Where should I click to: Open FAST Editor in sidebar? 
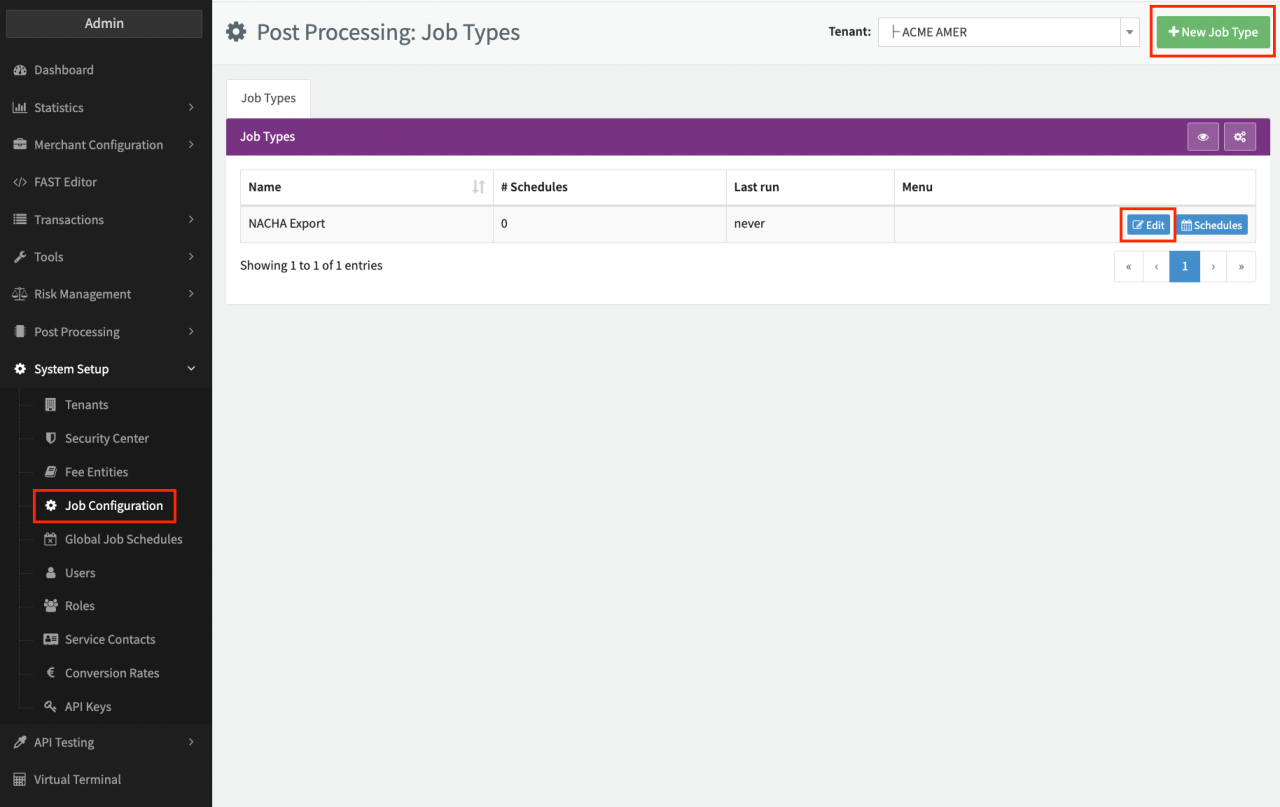[x=65, y=182]
